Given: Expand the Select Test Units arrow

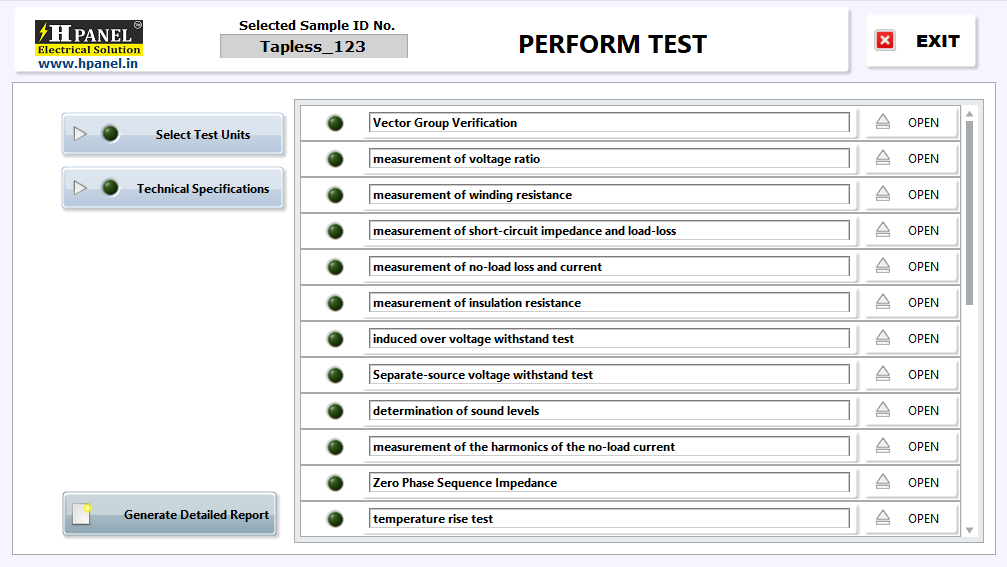Looking at the screenshot, I should pyautogui.click(x=80, y=134).
